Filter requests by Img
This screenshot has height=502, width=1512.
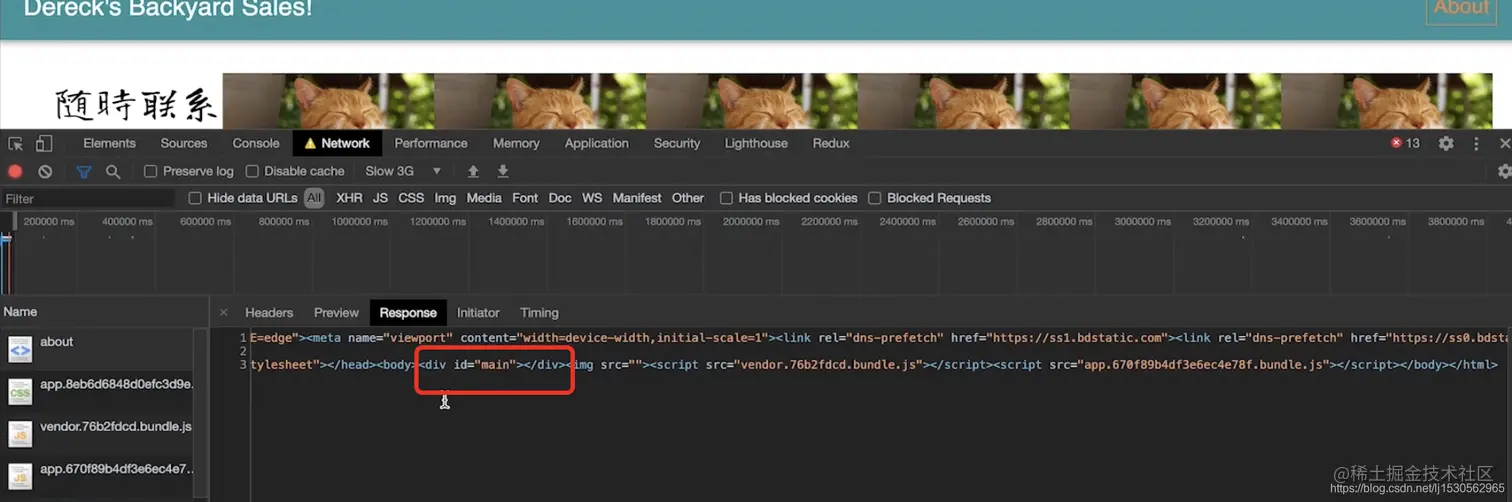point(445,198)
